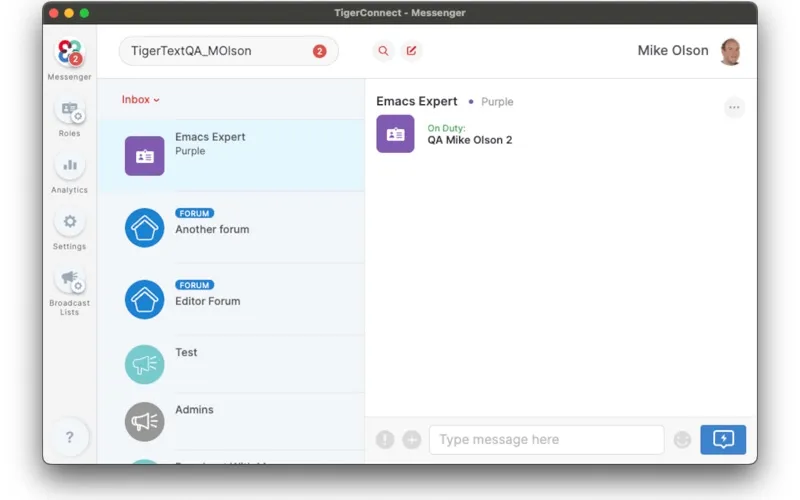Open the Analytics chart icon
The height and width of the screenshot is (500, 800).
[69, 165]
